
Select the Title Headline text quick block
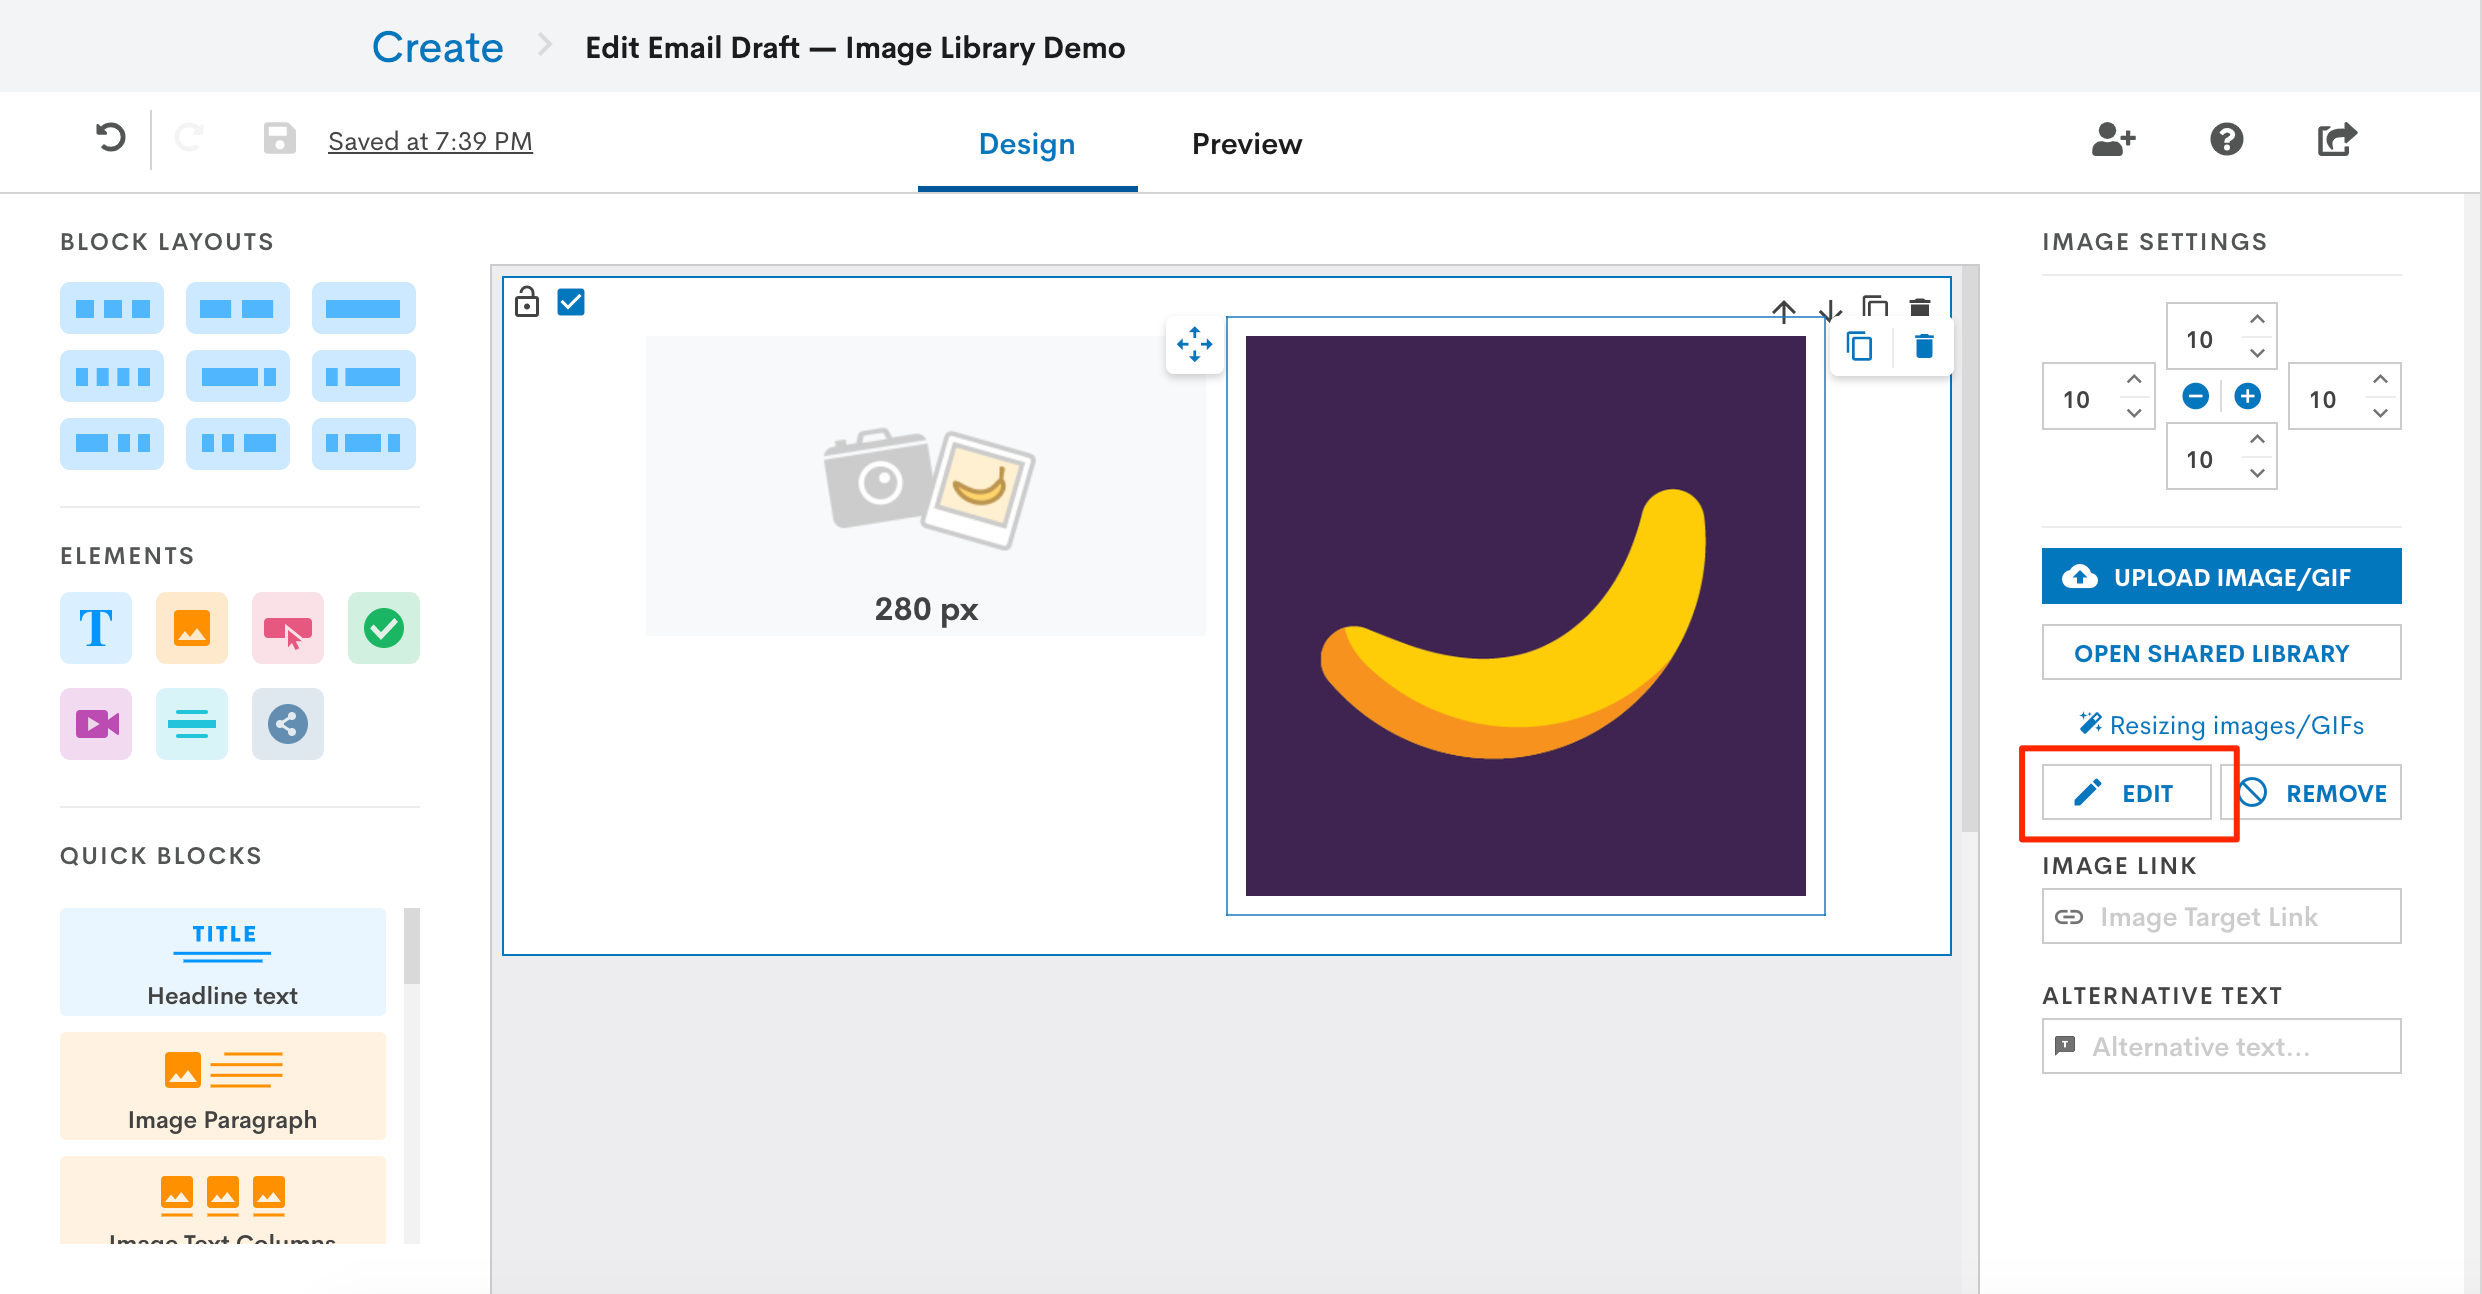coord(223,962)
